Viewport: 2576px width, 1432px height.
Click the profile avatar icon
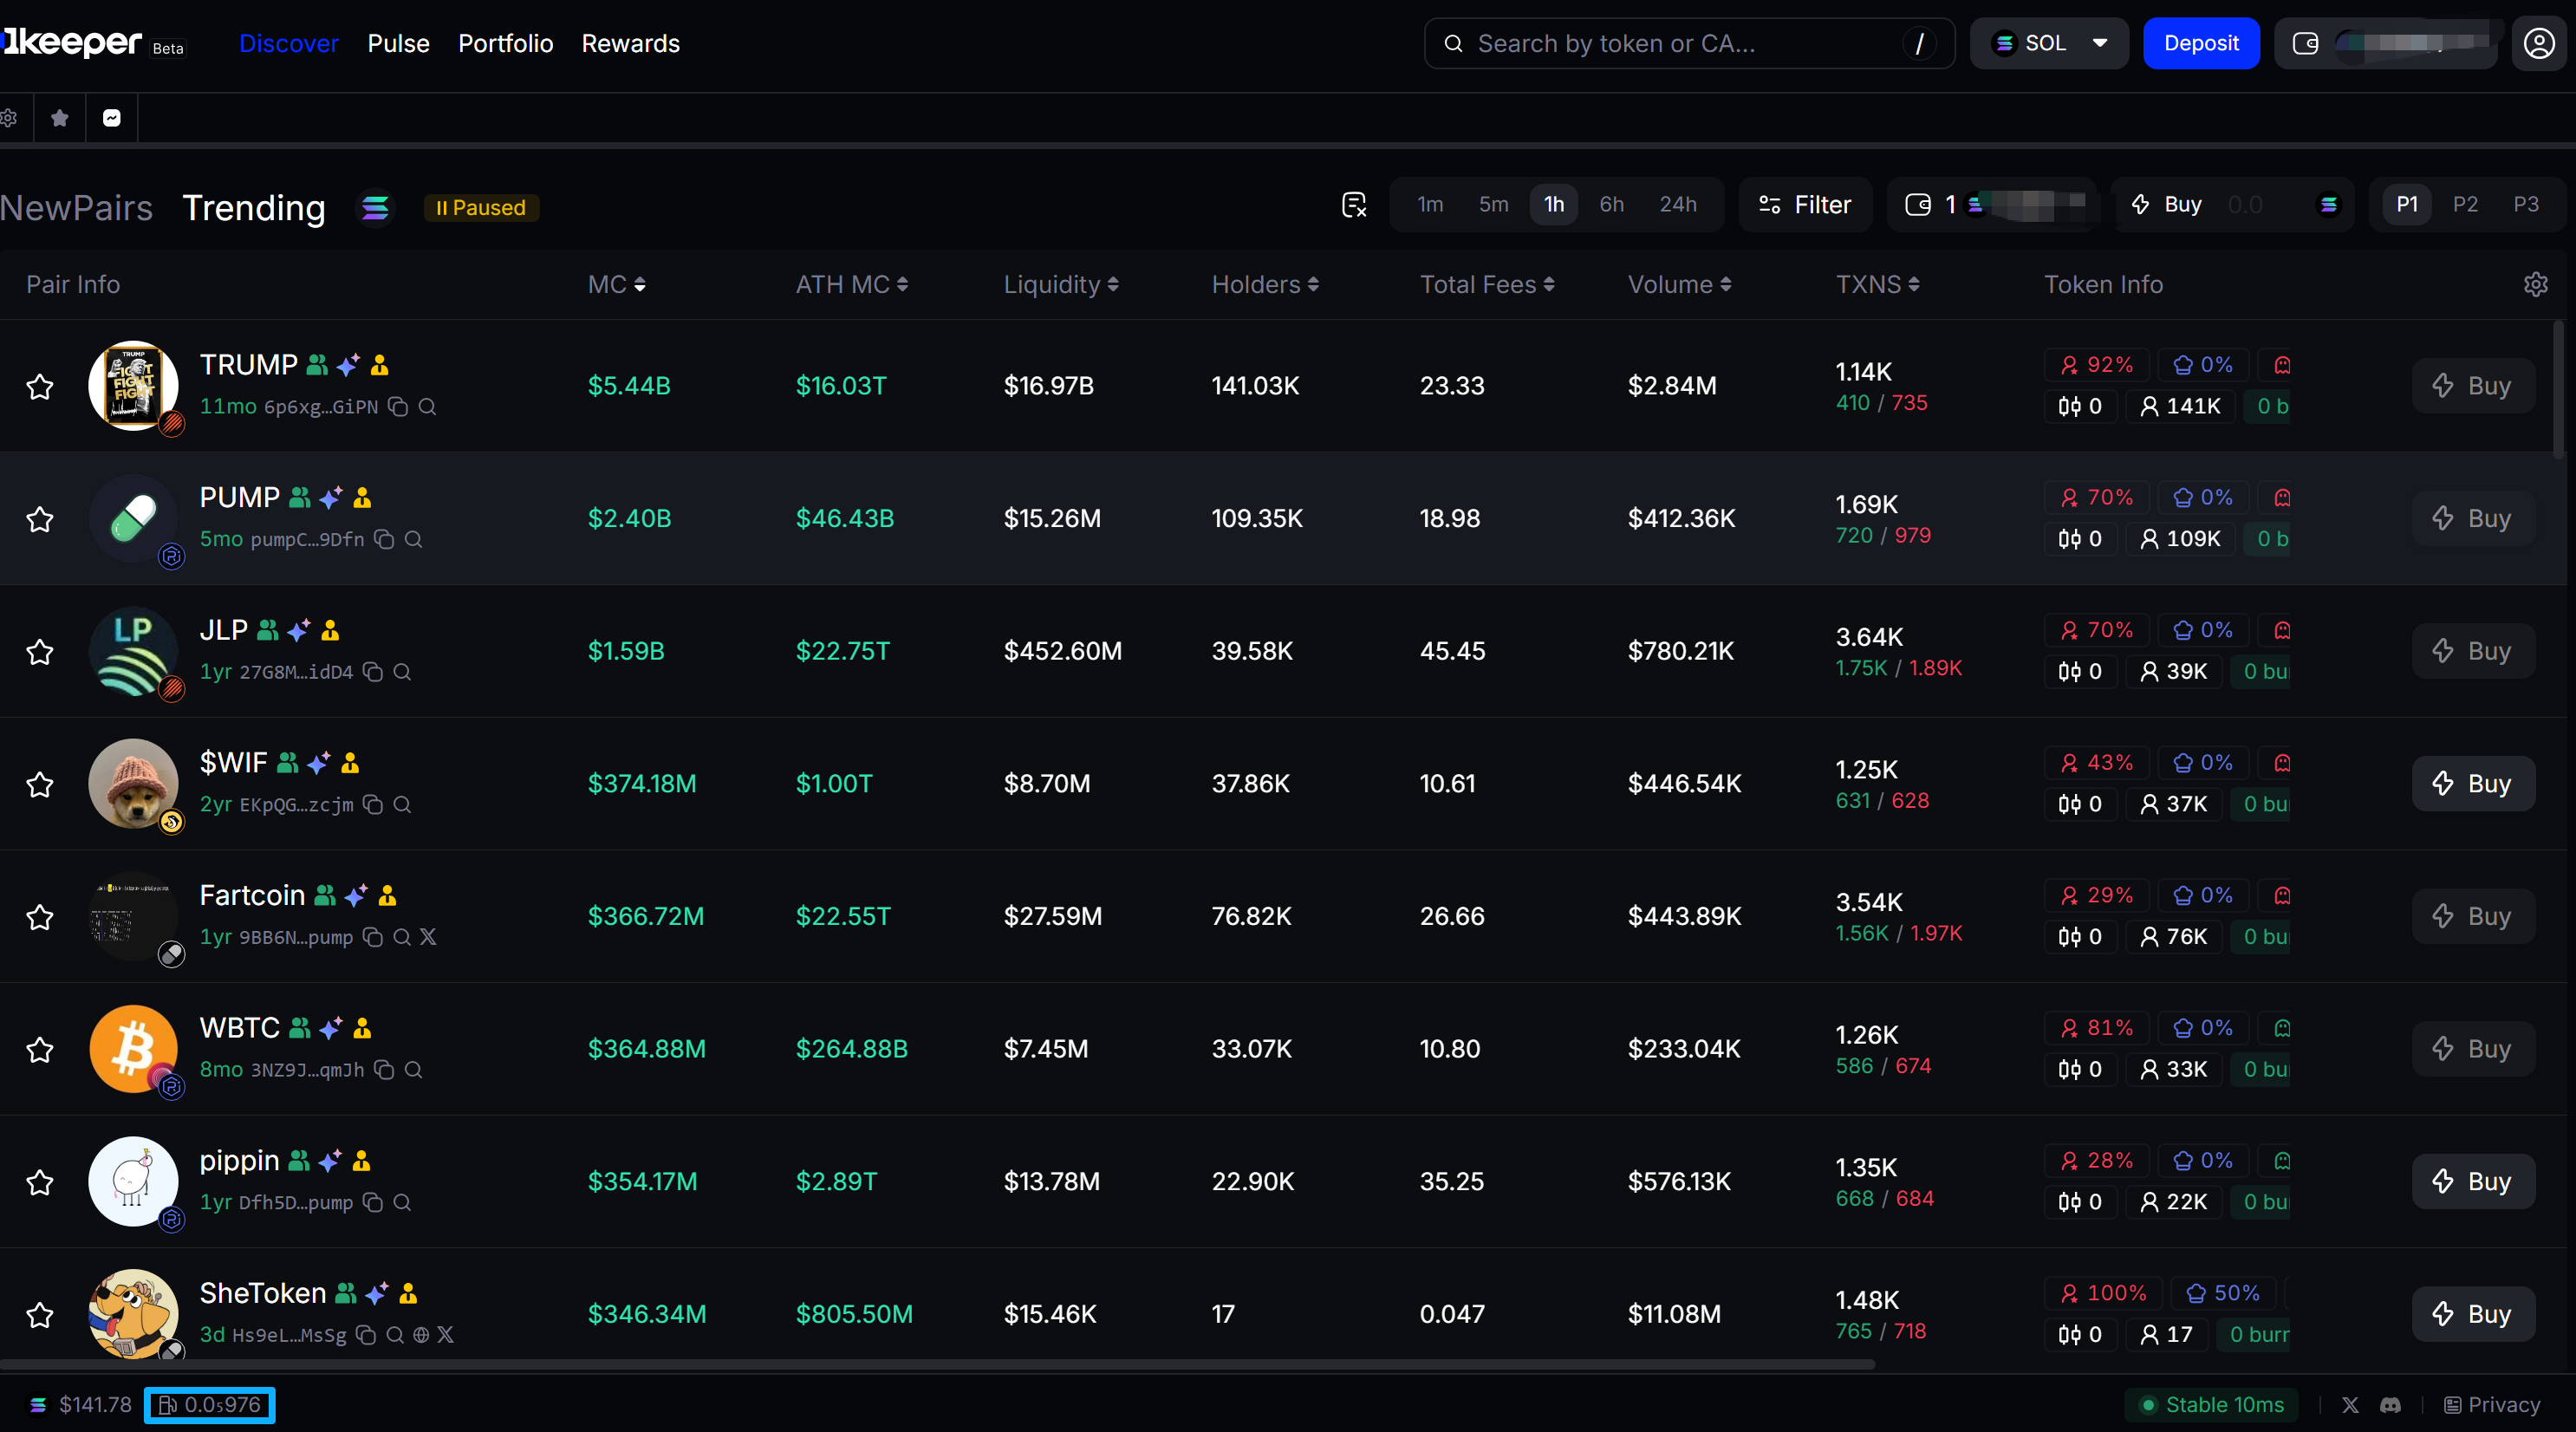tap(2539, 43)
